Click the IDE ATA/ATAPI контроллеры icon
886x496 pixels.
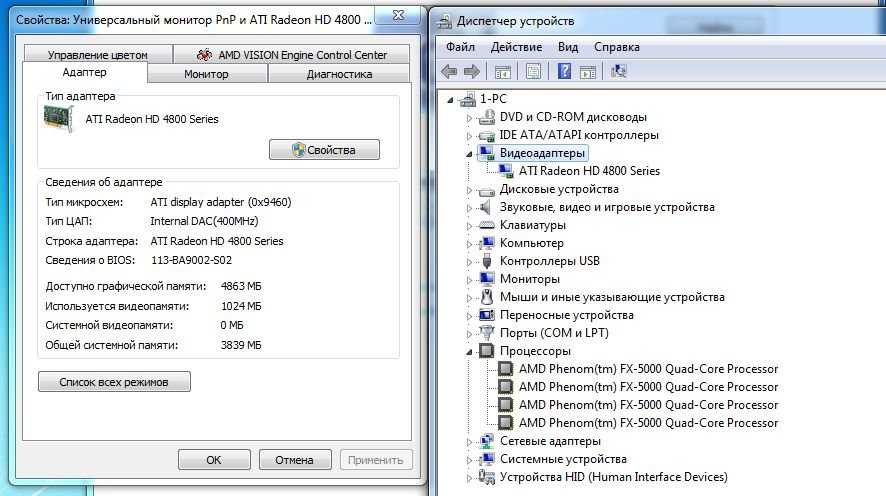pos(486,136)
